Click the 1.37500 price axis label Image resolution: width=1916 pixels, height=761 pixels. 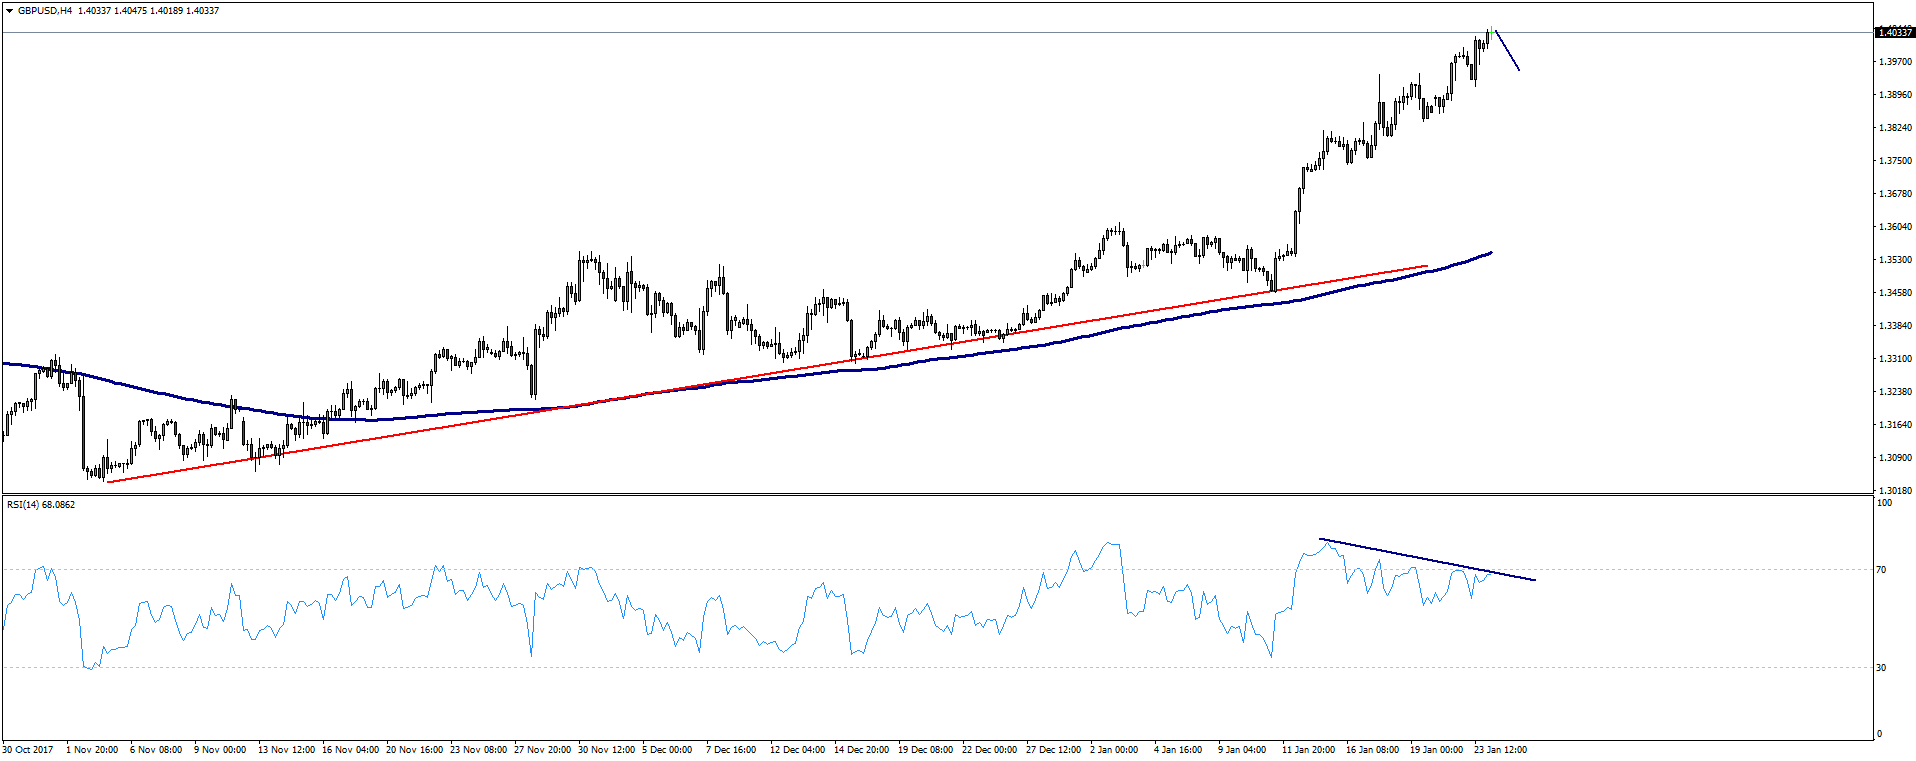(1896, 161)
